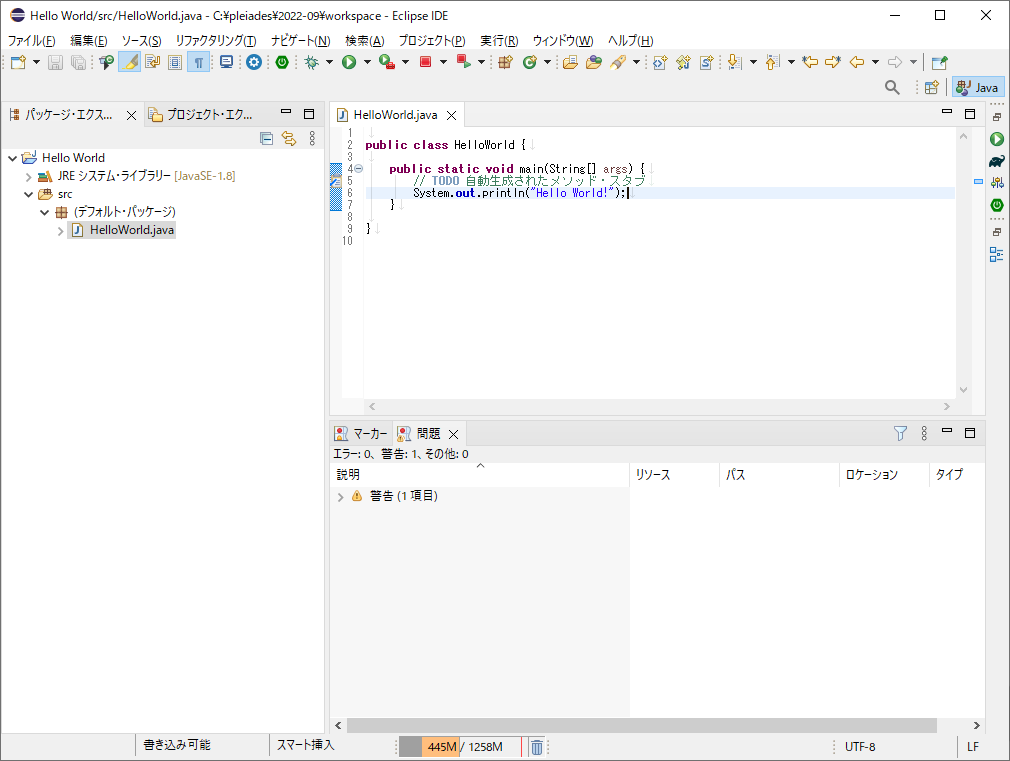Go to Next Annotation arrow icon
This screenshot has width=1010, height=761.
(734, 63)
